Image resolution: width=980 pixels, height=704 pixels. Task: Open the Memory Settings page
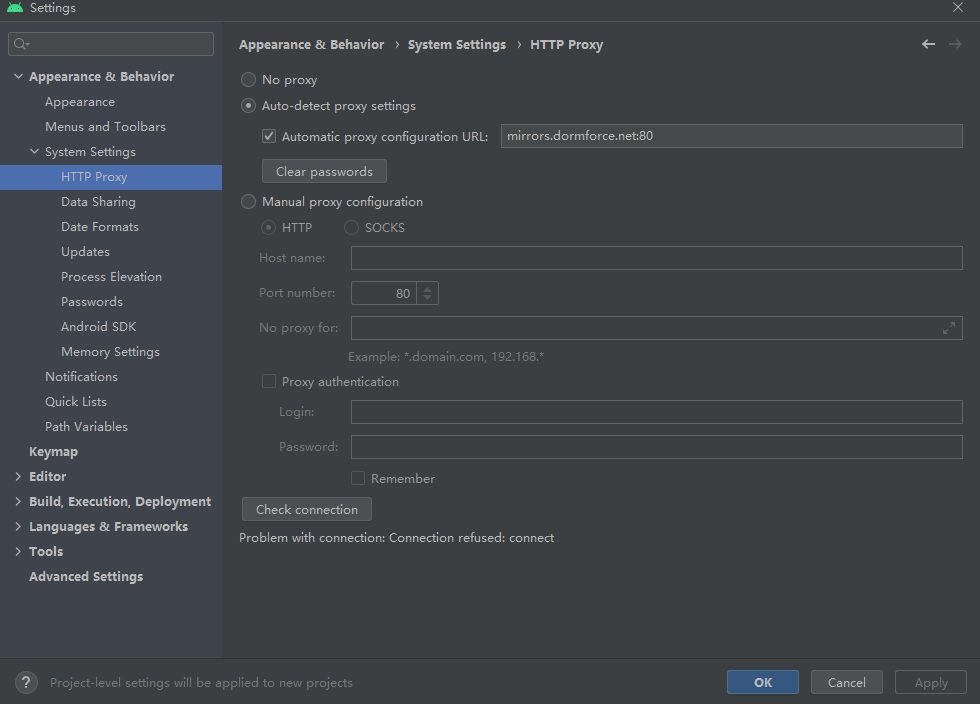(110, 352)
